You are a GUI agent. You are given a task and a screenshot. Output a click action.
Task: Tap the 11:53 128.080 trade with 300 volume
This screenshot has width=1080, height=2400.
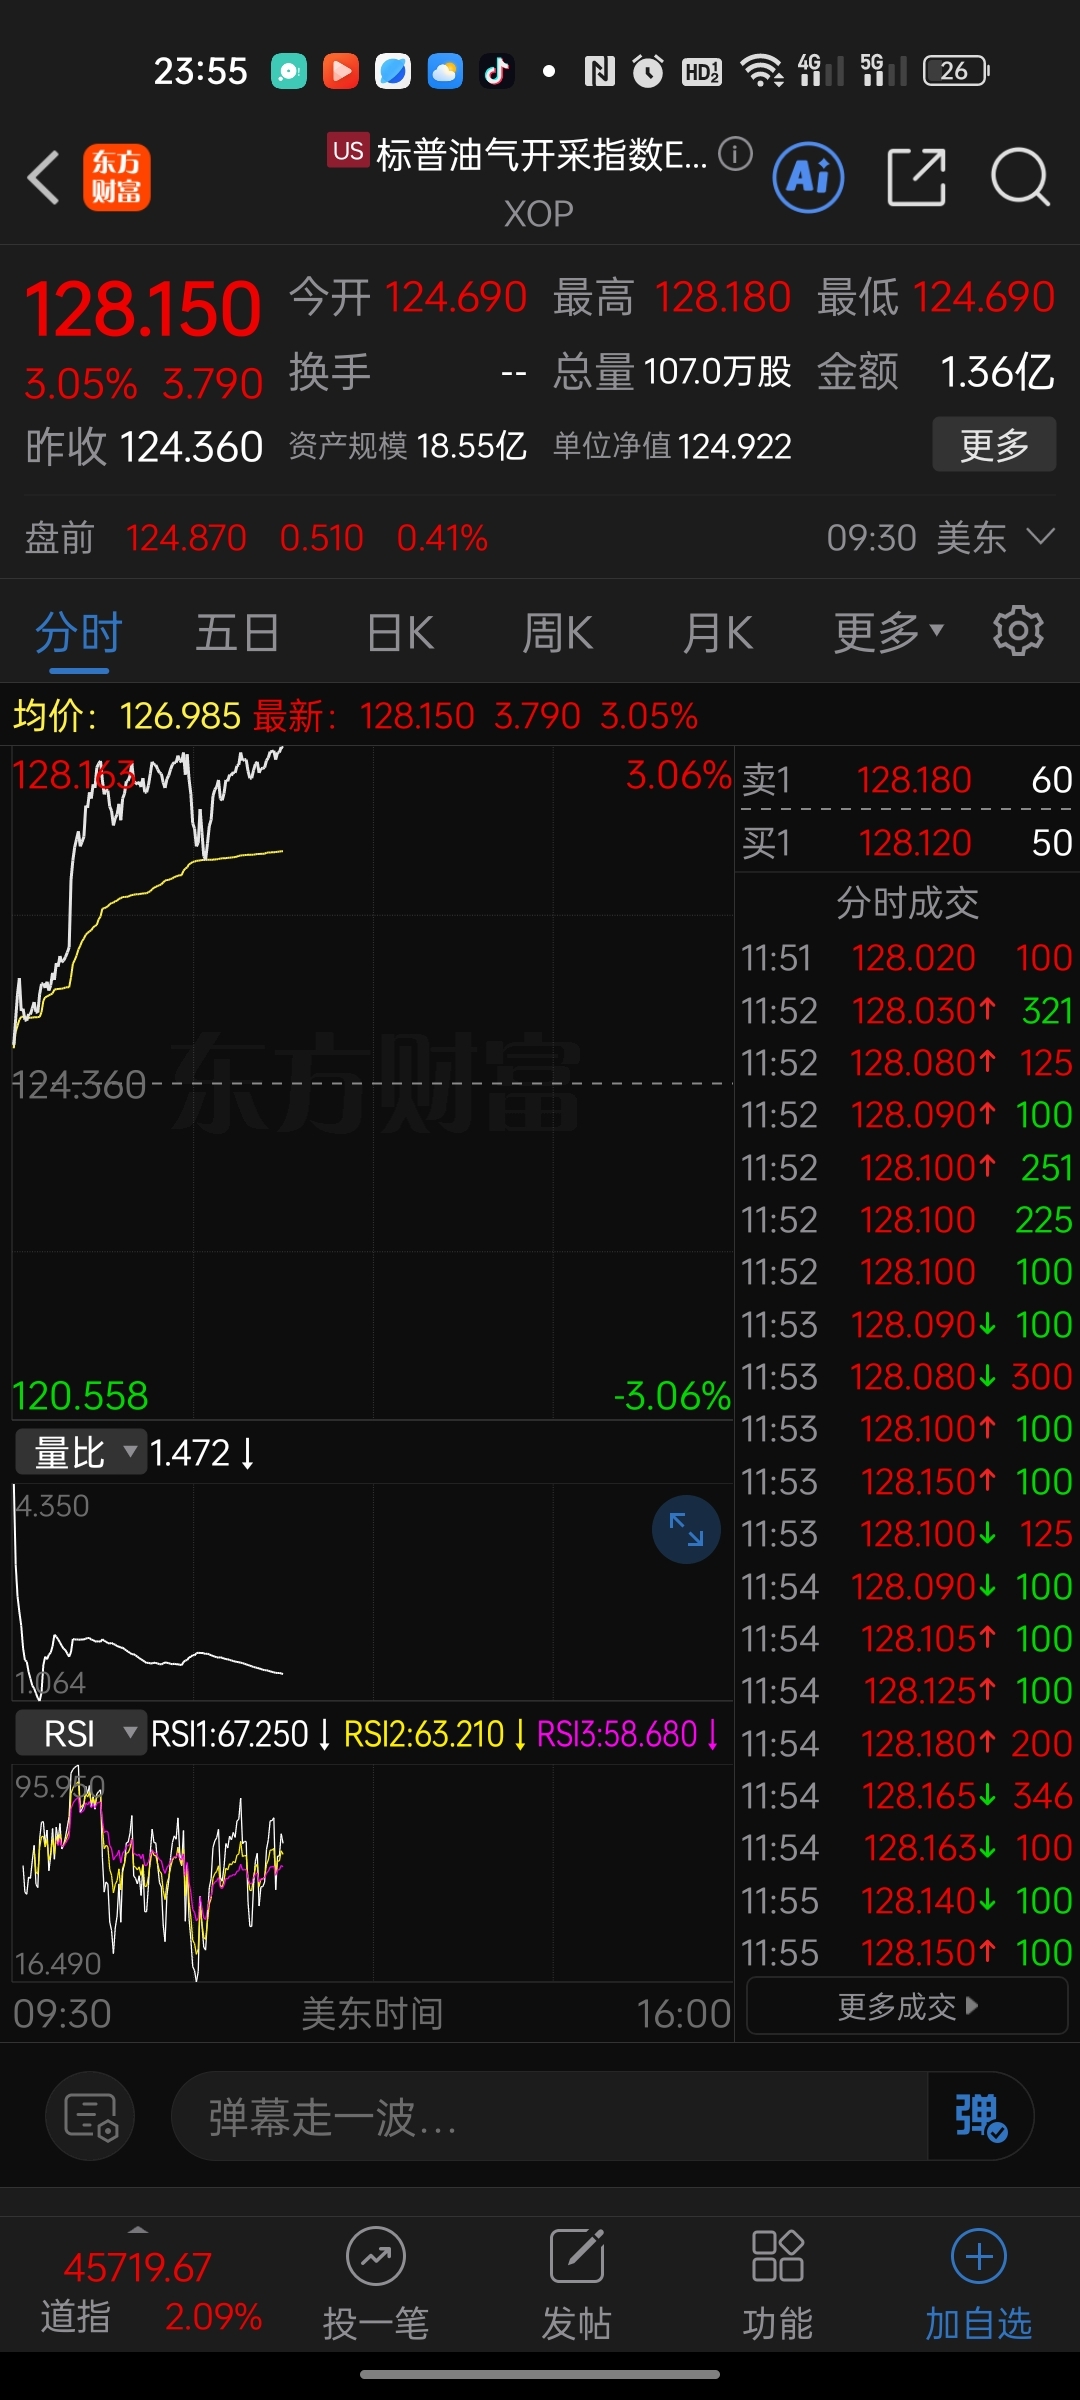907,1377
